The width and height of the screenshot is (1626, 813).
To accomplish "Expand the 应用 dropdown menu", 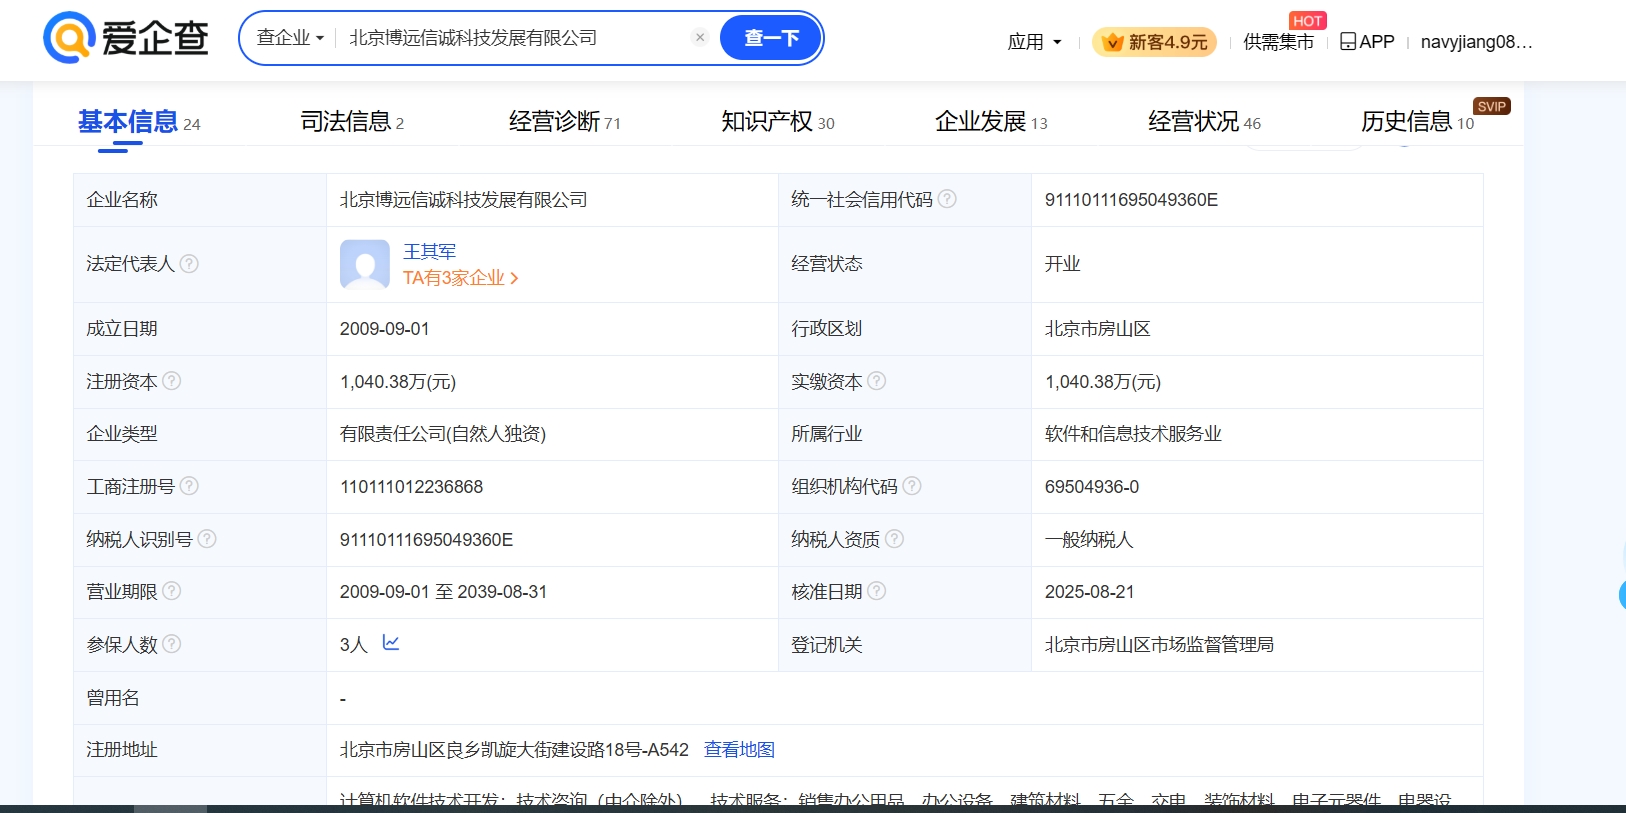I will click(1034, 42).
